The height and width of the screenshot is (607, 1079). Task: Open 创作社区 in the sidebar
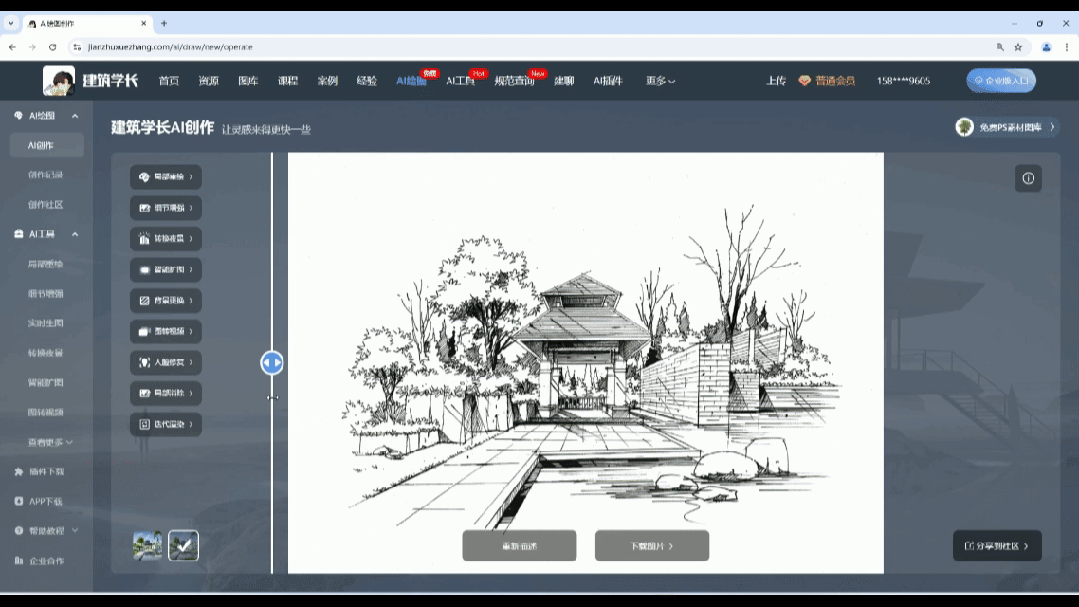coord(45,204)
